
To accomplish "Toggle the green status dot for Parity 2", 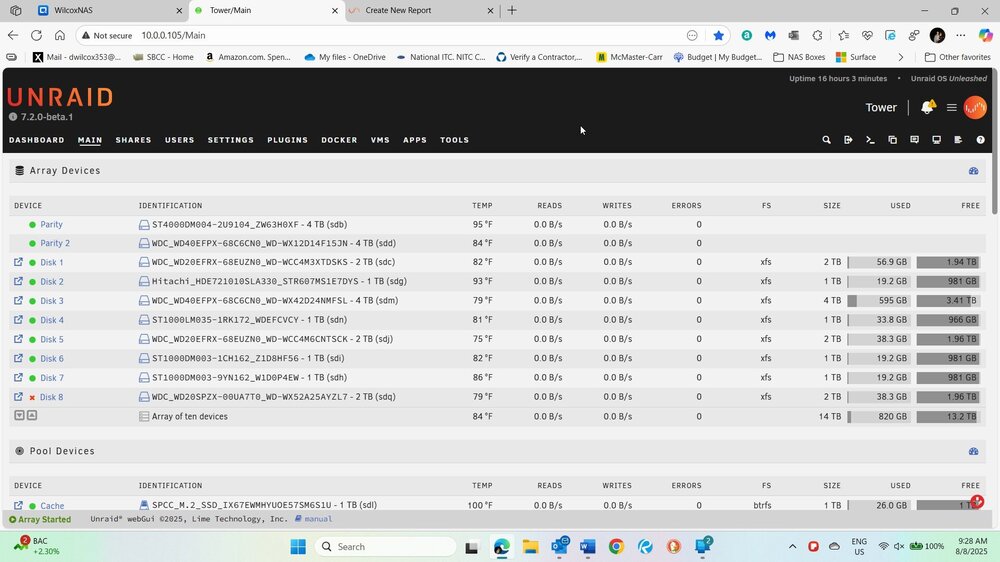I will 32,244.
